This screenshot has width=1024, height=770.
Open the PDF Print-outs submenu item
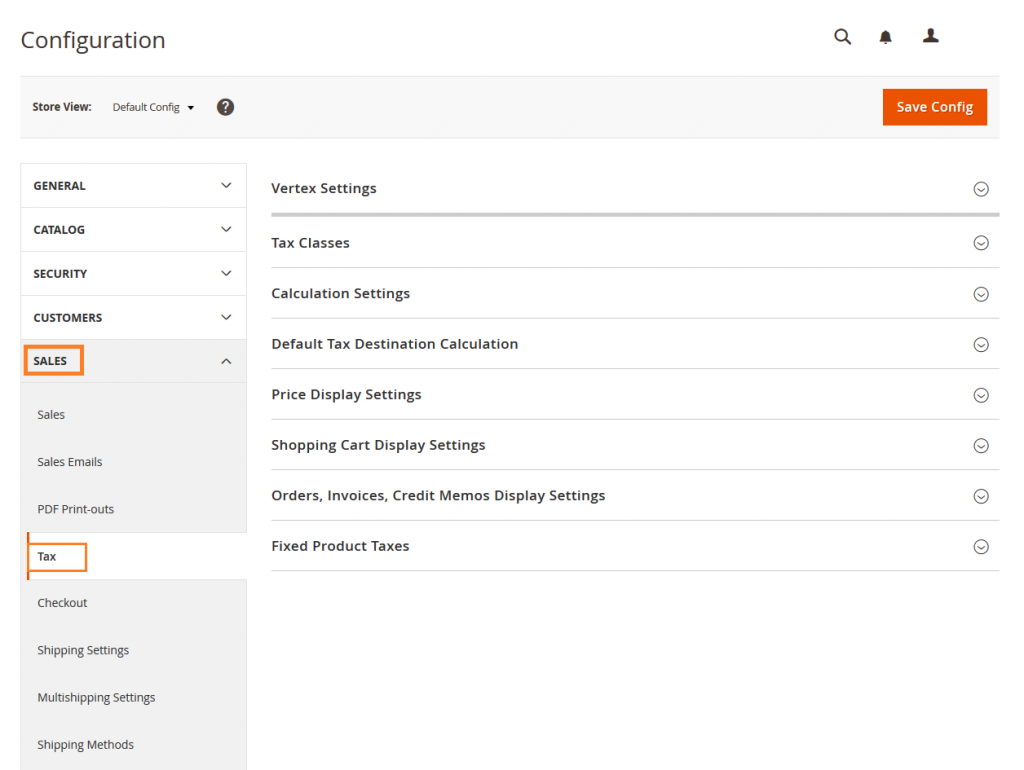click(76, 509)
